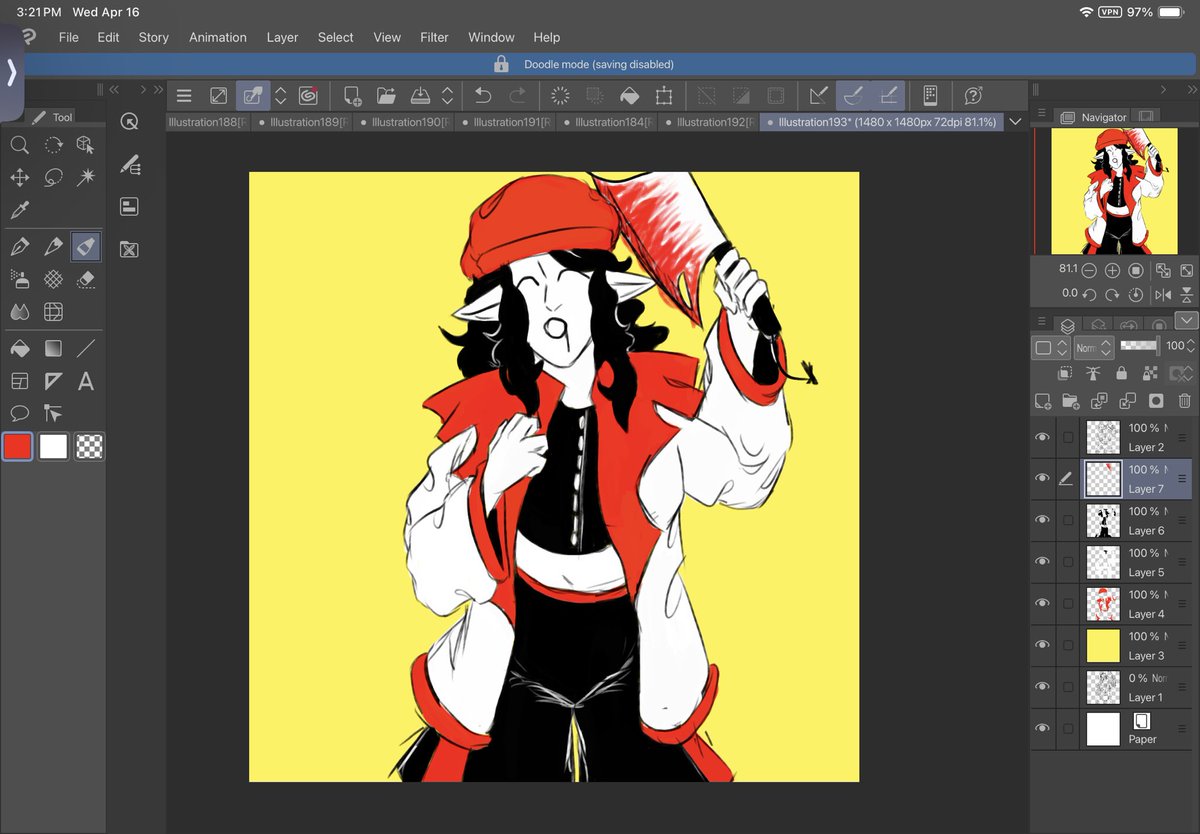Select the Lasso selection tool
This screenshot has height=834, width=1200.
click(x=53, y=178)
